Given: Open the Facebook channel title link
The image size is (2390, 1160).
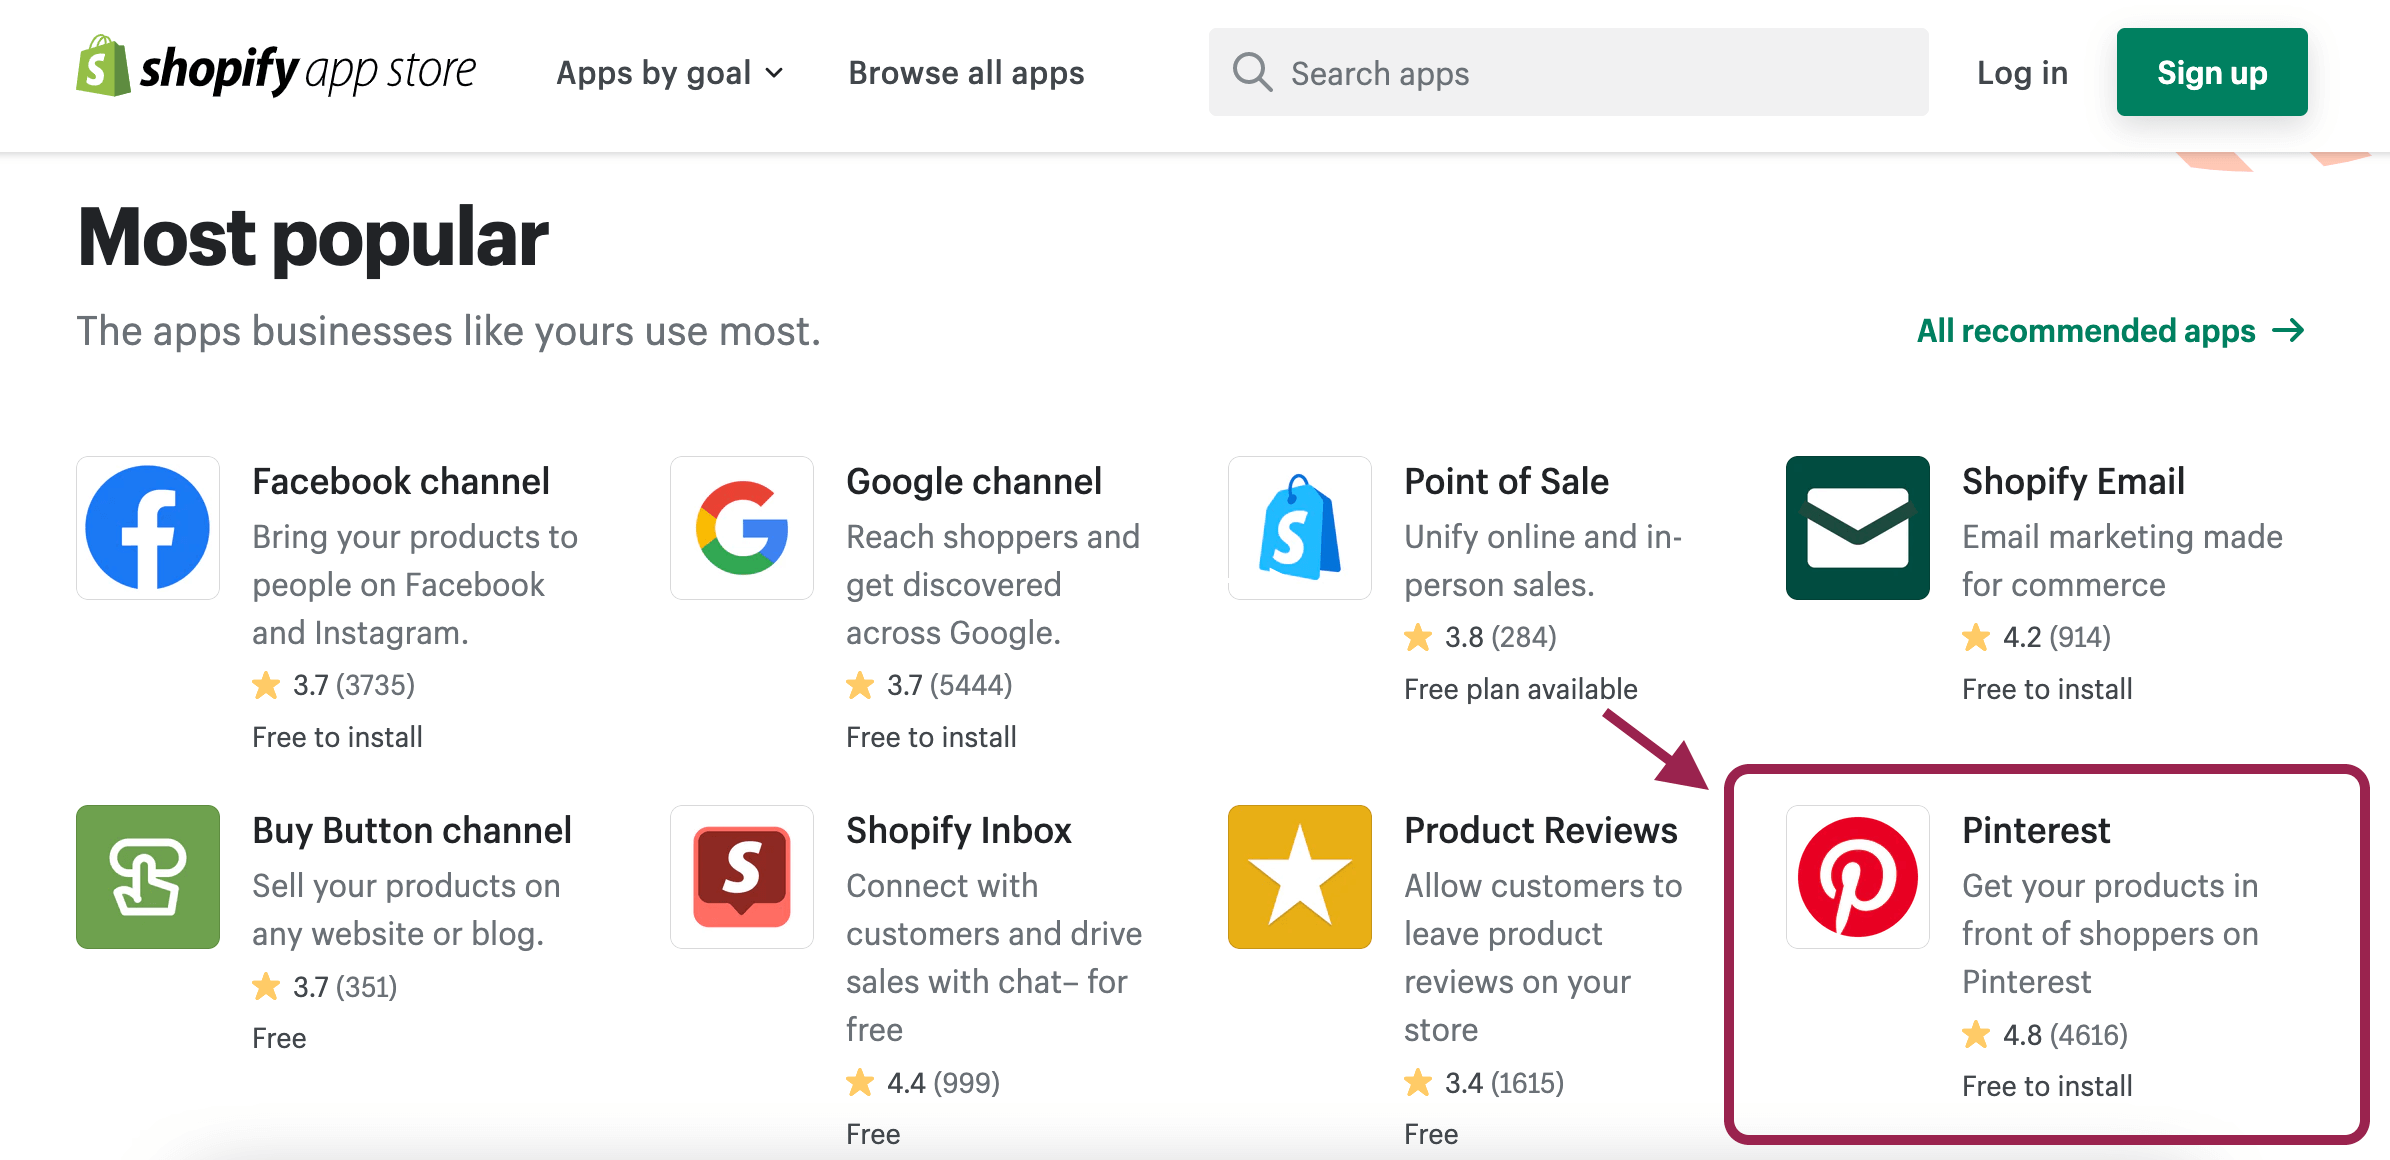Looking at the screenshot, I should (x=401, y=481).
